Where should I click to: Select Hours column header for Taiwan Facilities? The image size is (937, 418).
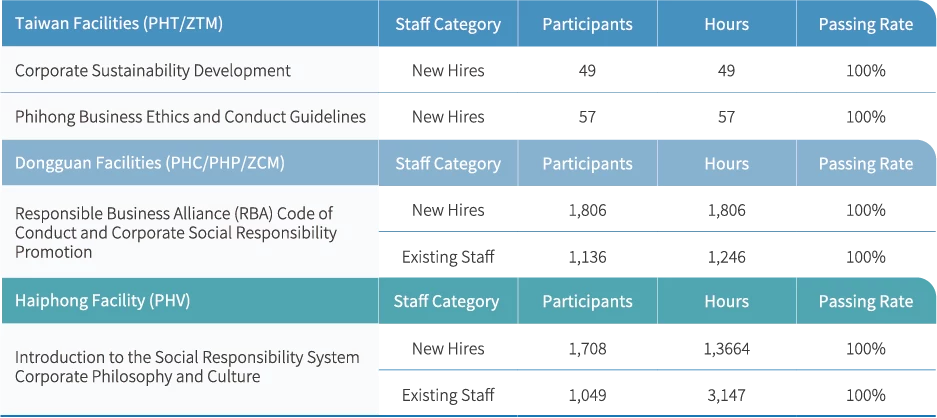tap(726, 25)
